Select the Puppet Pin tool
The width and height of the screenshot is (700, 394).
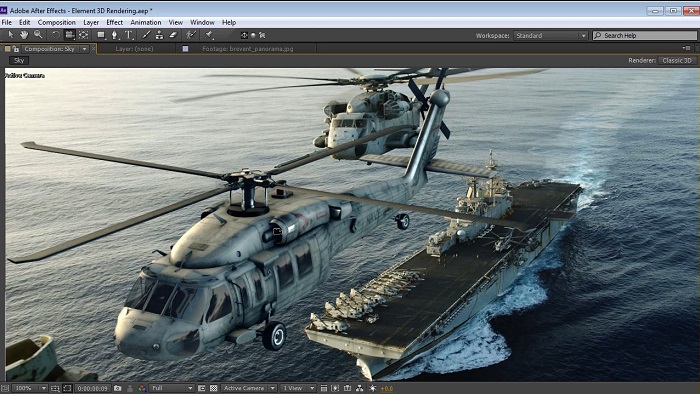[x=209, y=35]
